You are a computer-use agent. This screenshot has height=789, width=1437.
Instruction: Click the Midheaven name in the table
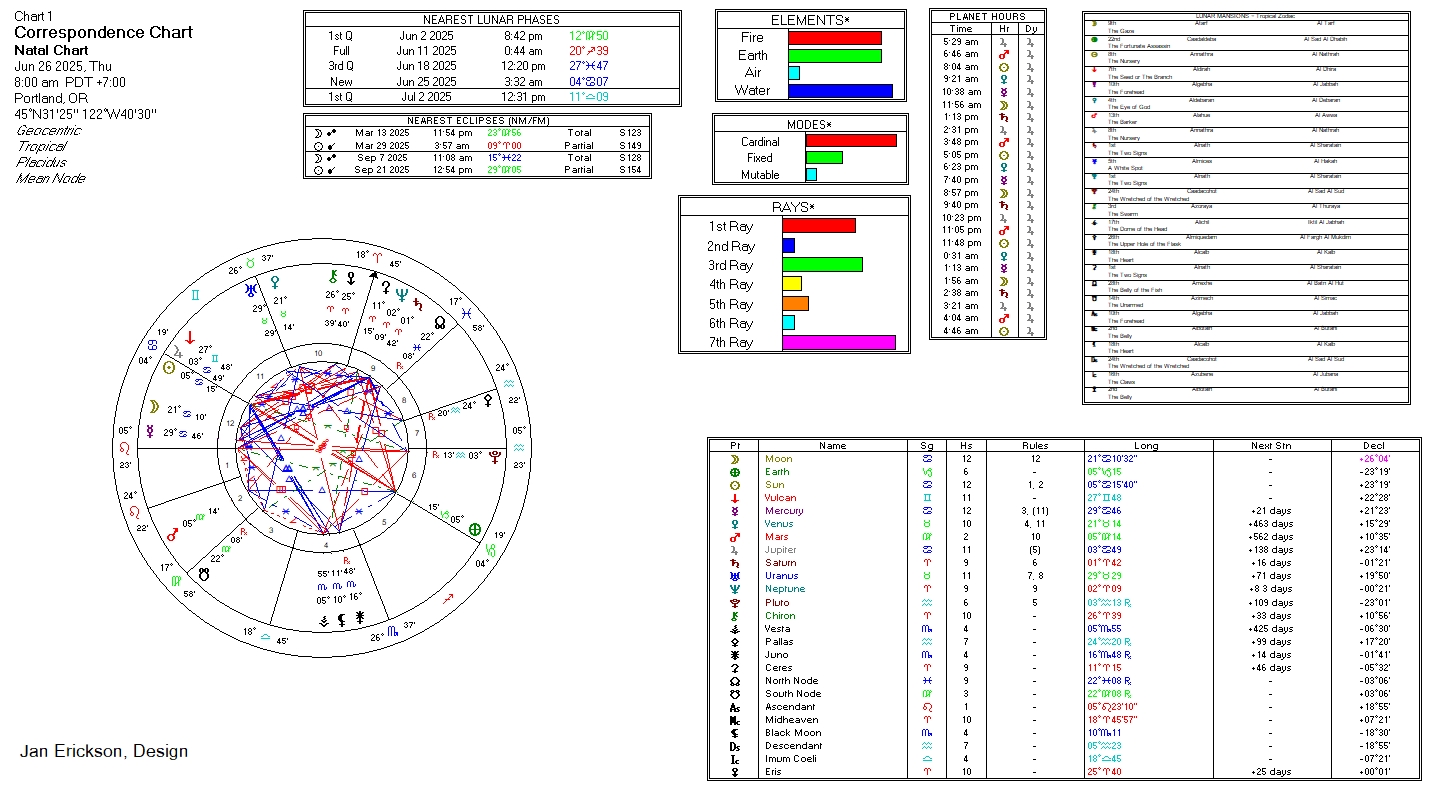[792, 720]
